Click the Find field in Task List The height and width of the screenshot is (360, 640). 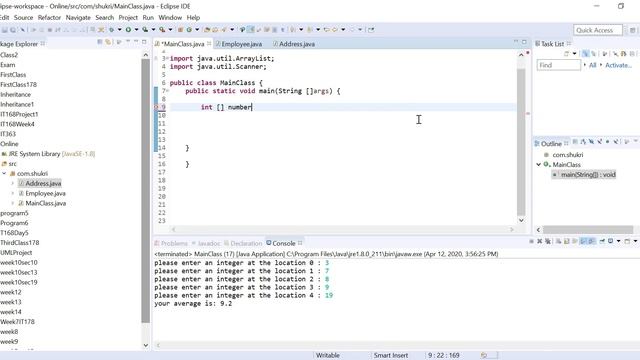[x=558, y=65]
